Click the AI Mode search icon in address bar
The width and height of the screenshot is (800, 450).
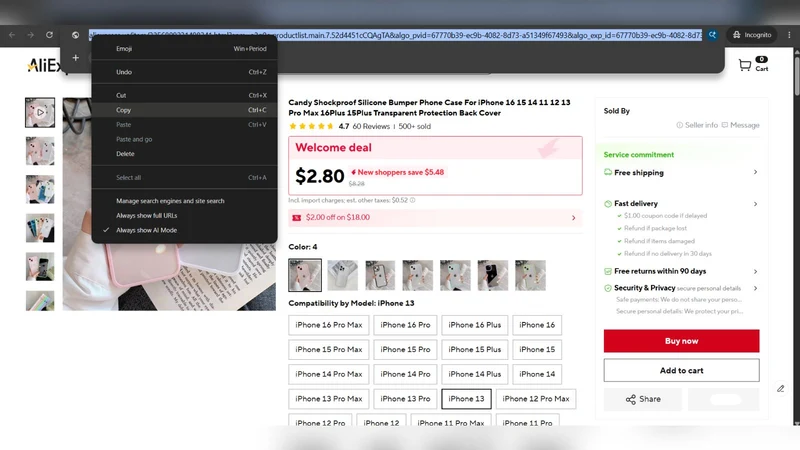click(x=713, y=35)
